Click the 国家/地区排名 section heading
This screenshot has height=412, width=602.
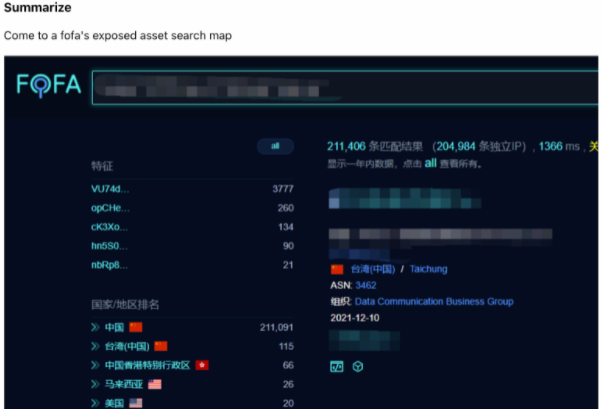tap(125, 304)
